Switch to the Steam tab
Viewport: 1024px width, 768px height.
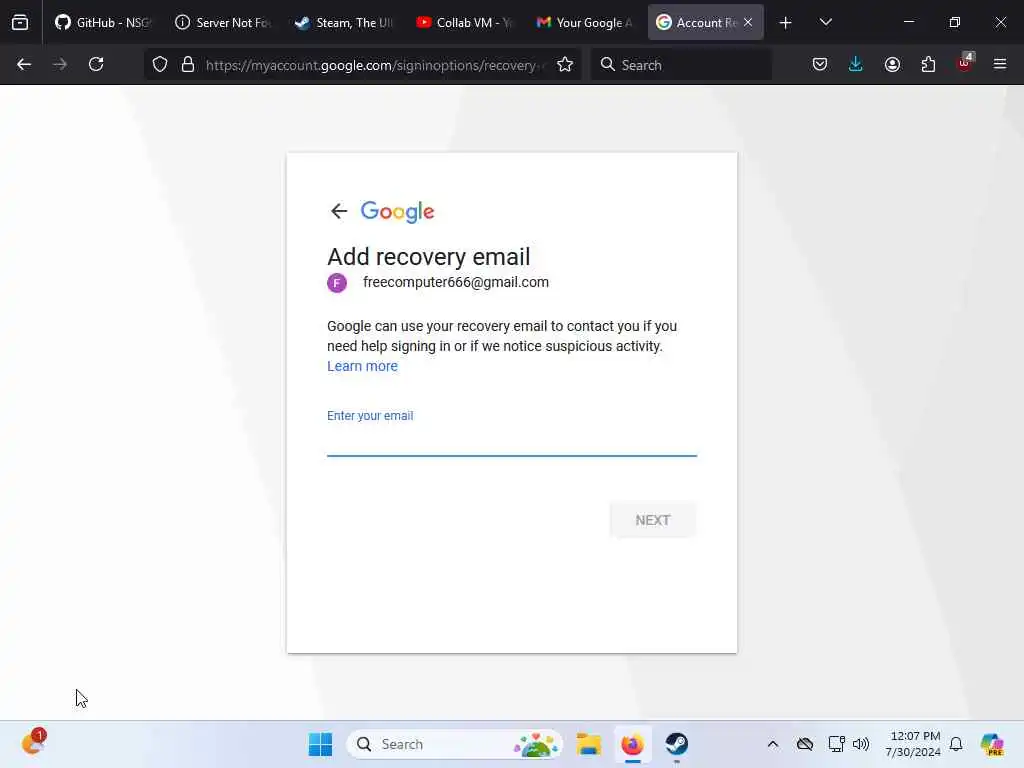343,22
